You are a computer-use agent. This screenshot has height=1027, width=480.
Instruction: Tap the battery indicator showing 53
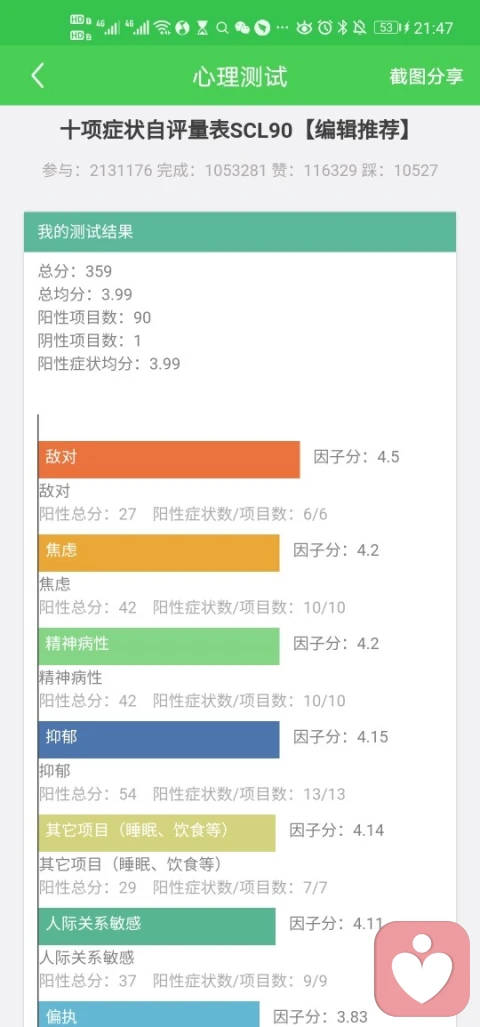pyautogui.click(x=387, y=28)
